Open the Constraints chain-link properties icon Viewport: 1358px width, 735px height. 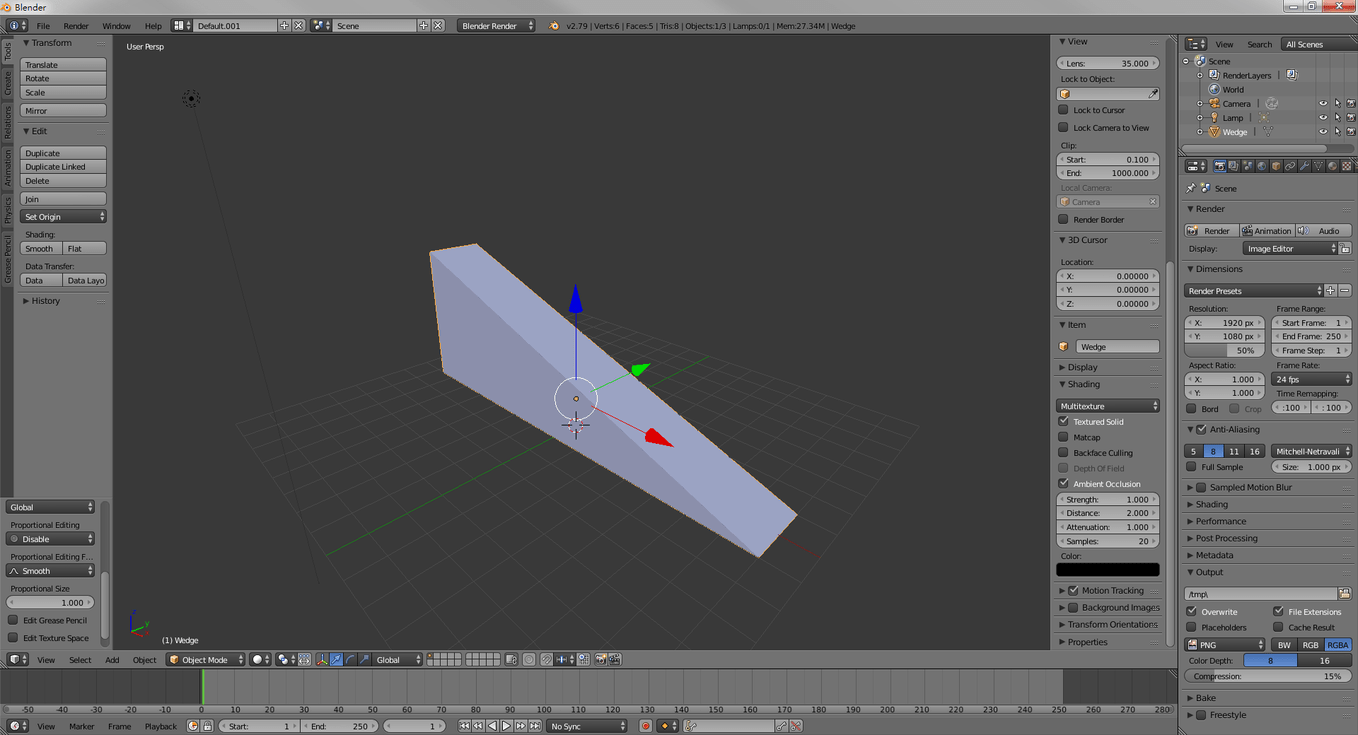(x=1290, y=166)
